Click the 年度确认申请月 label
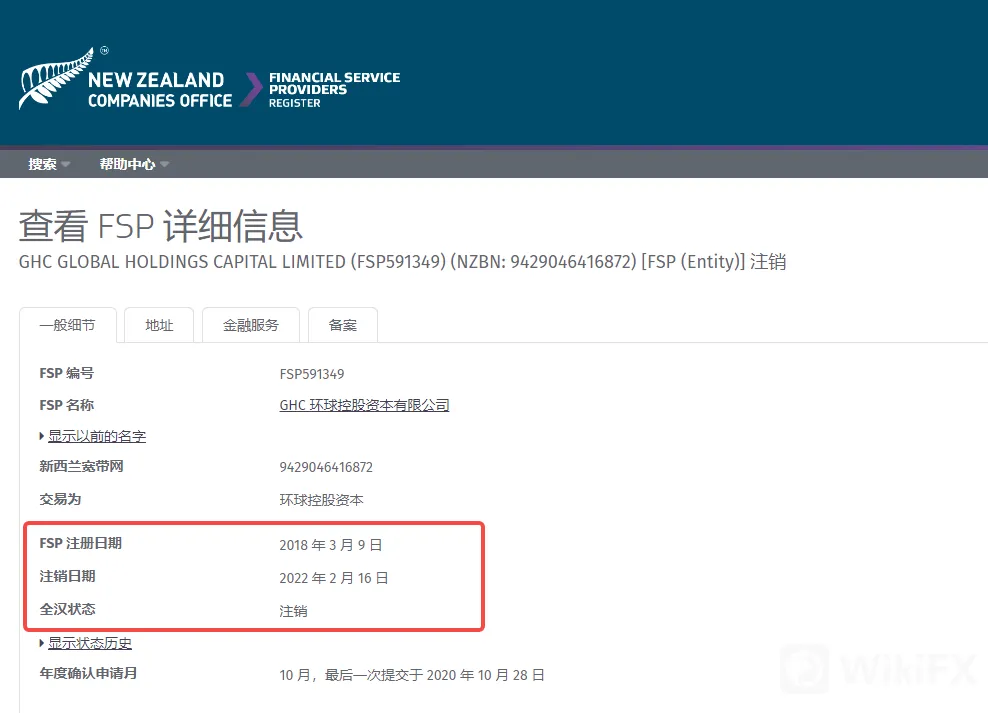The width and height of the screenshot is (988, 713). (x=88, y=673)
